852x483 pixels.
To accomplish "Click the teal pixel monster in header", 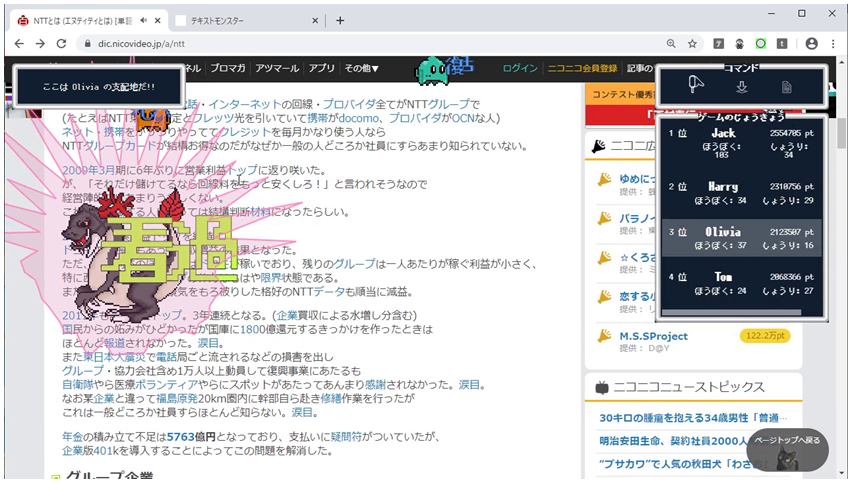I will (433, 71).
